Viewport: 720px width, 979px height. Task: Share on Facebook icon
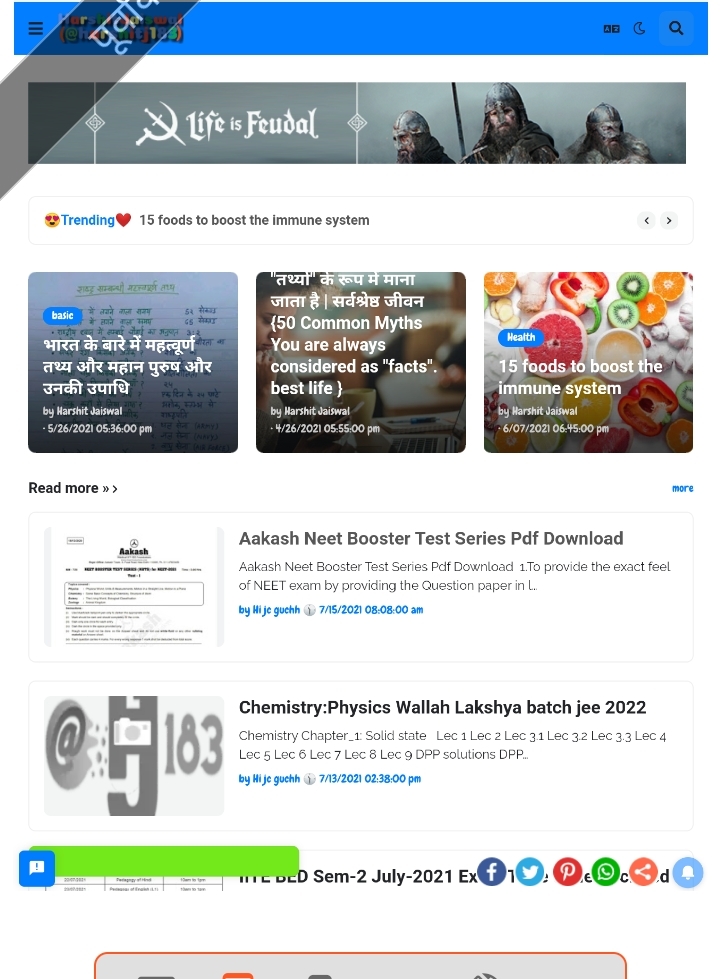[x=491, y=872]
